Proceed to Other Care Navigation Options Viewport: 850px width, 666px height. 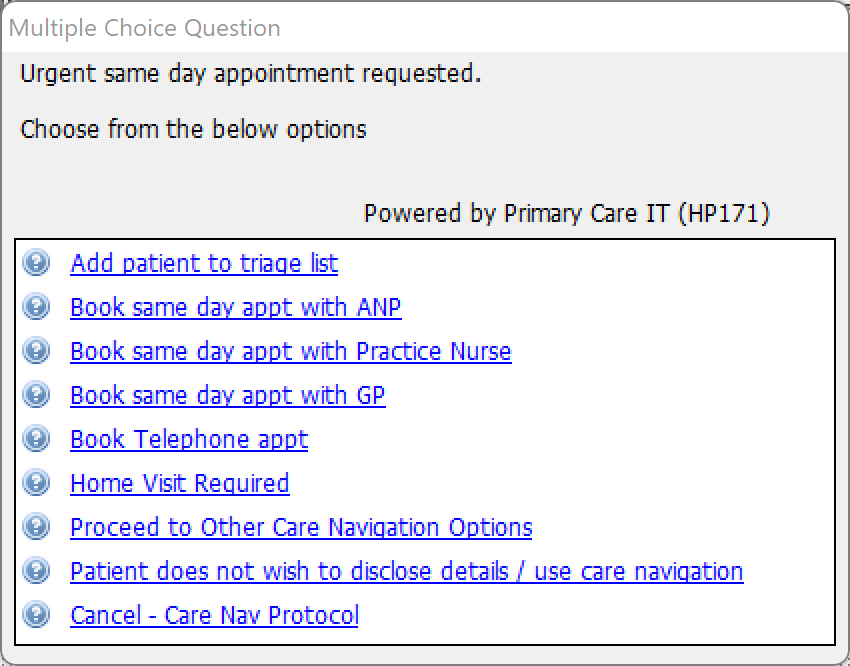tap(301, 528)
